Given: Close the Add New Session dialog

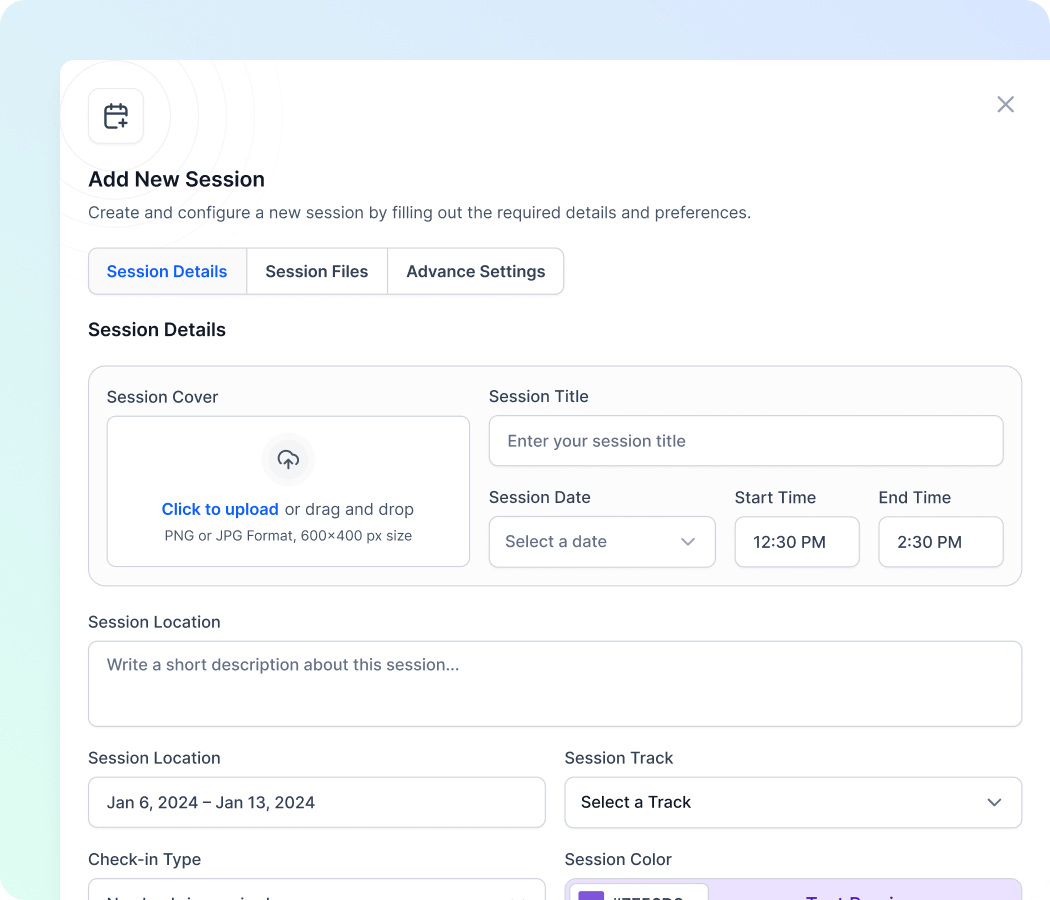Looking at the screenshot, I should point(1005,104).
